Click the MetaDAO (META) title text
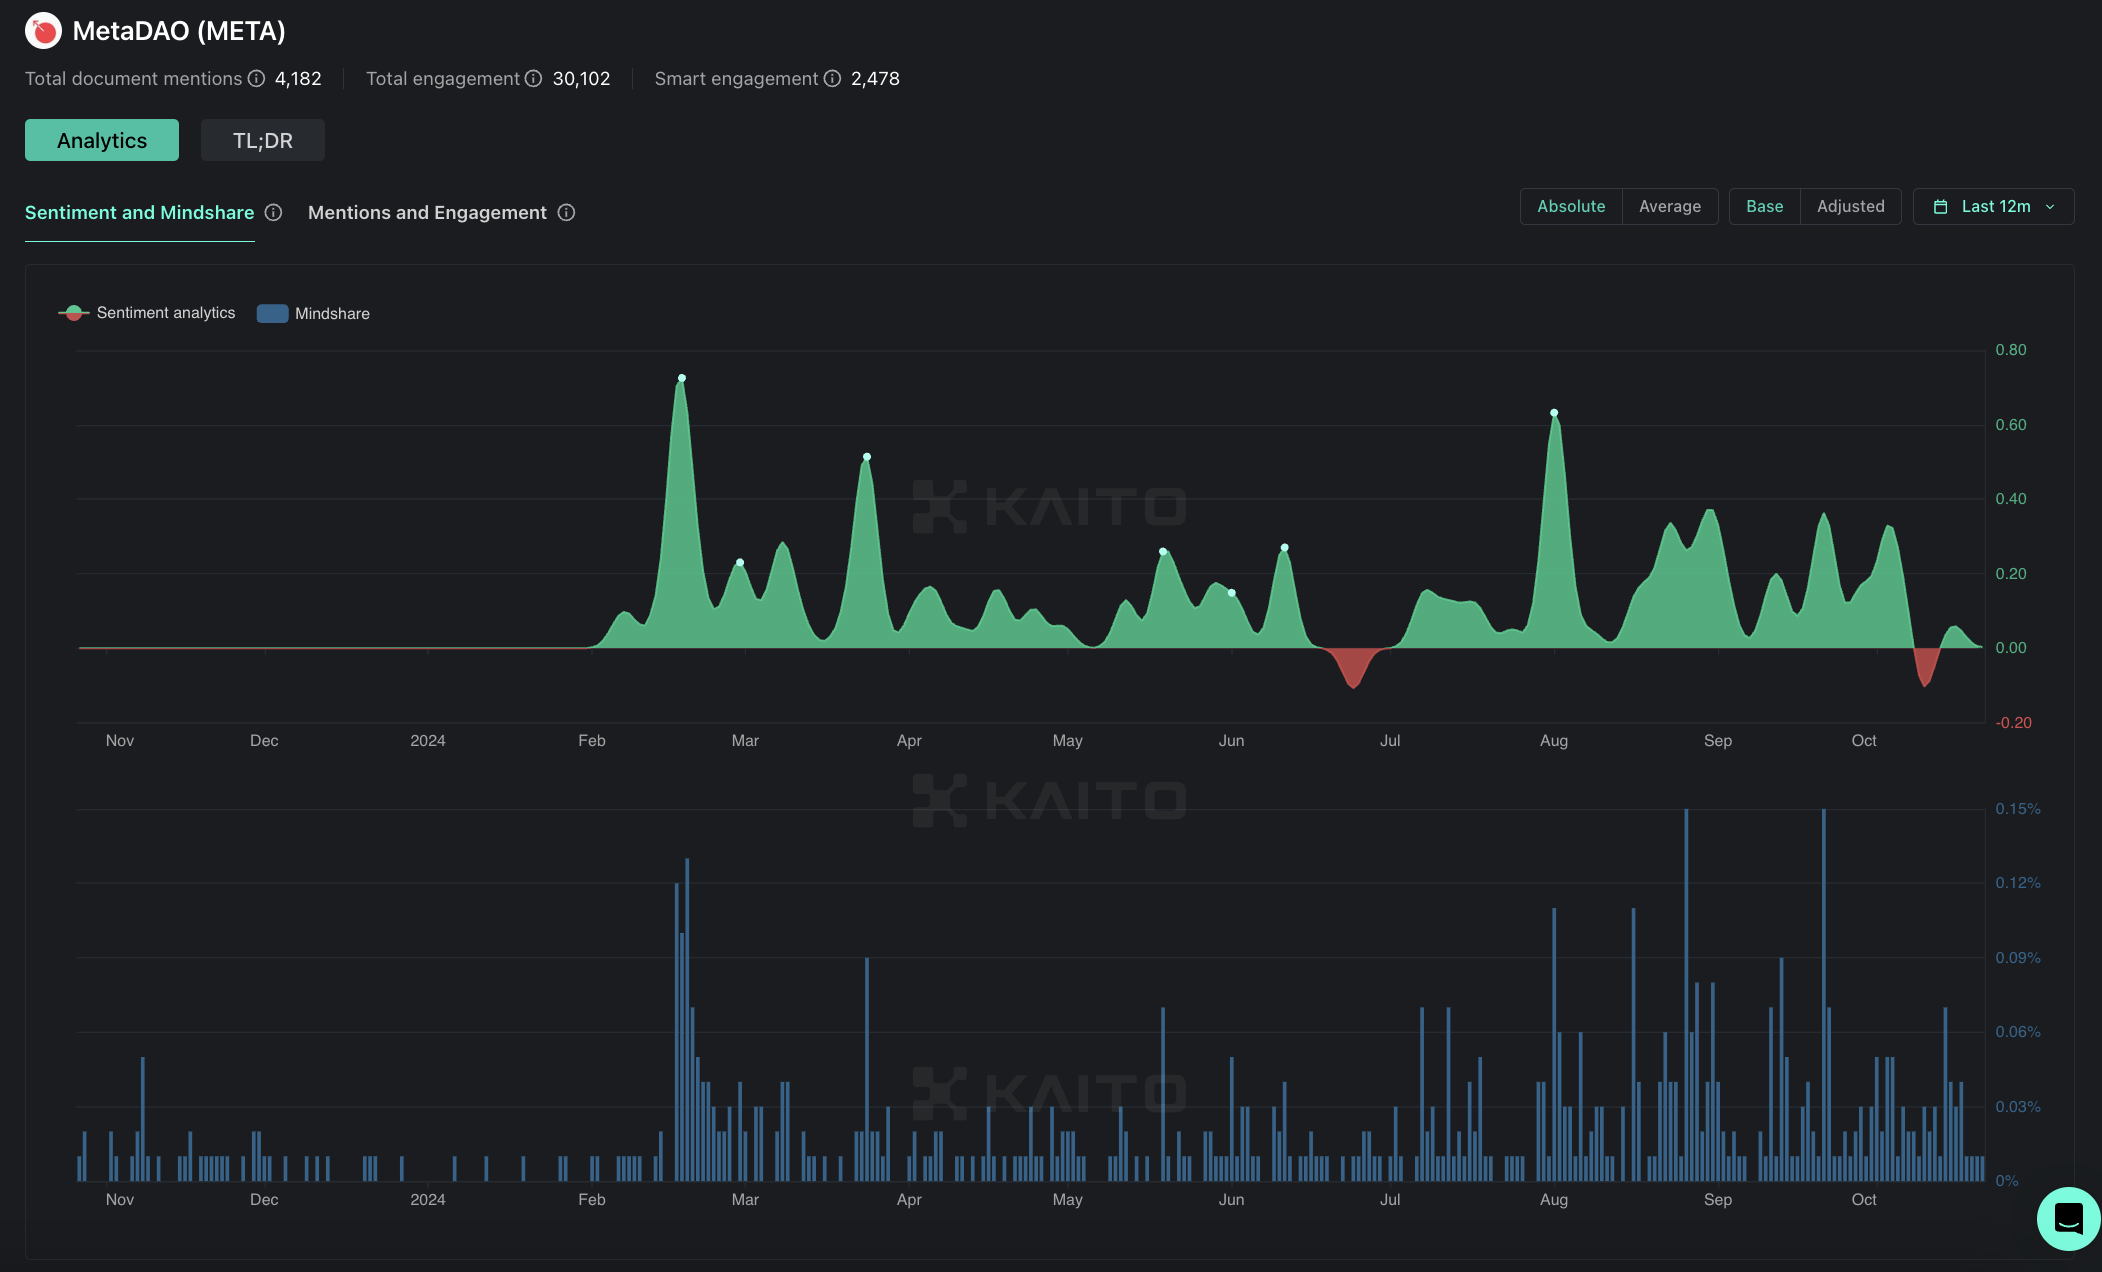This screenshot has width=2102, height=1272. [179, 31]
